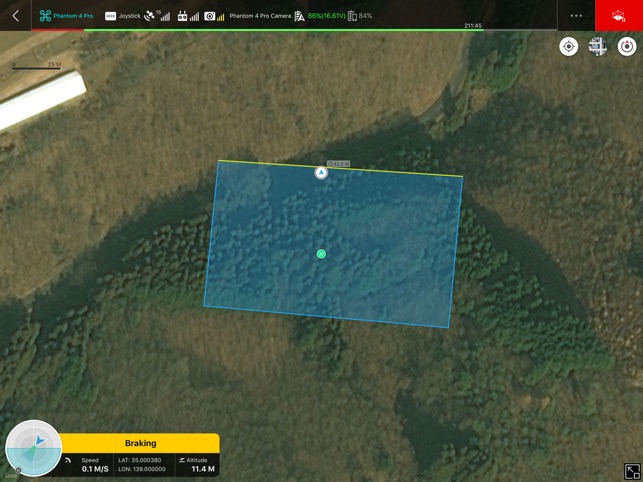Screen dimensions: 643x482
Task: View remote controller battery 84% level
Action: tap(360, 16)
